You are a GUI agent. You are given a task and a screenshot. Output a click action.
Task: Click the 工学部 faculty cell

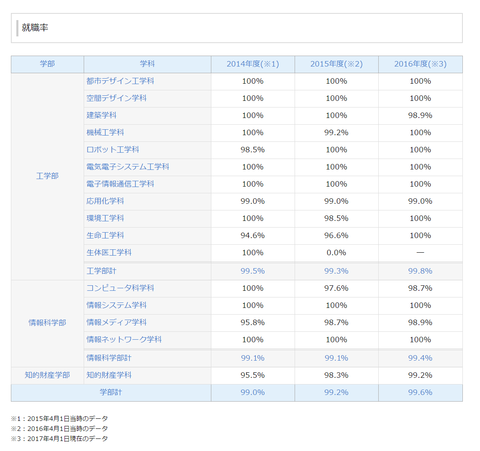[x=47, y=176]
